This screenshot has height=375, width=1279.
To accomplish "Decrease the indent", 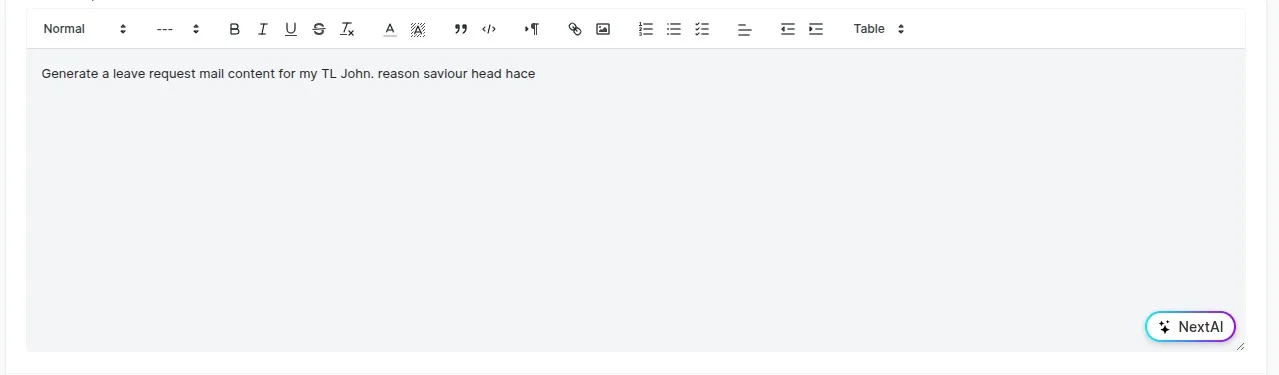I will (788, 29).
